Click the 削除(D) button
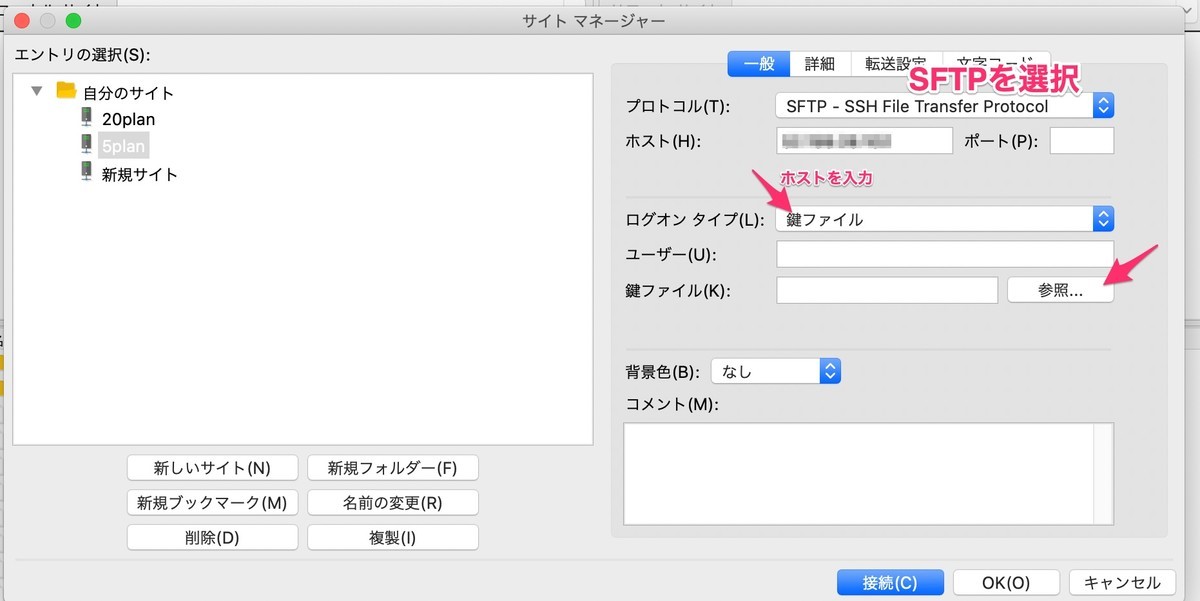 pos(212,537)
